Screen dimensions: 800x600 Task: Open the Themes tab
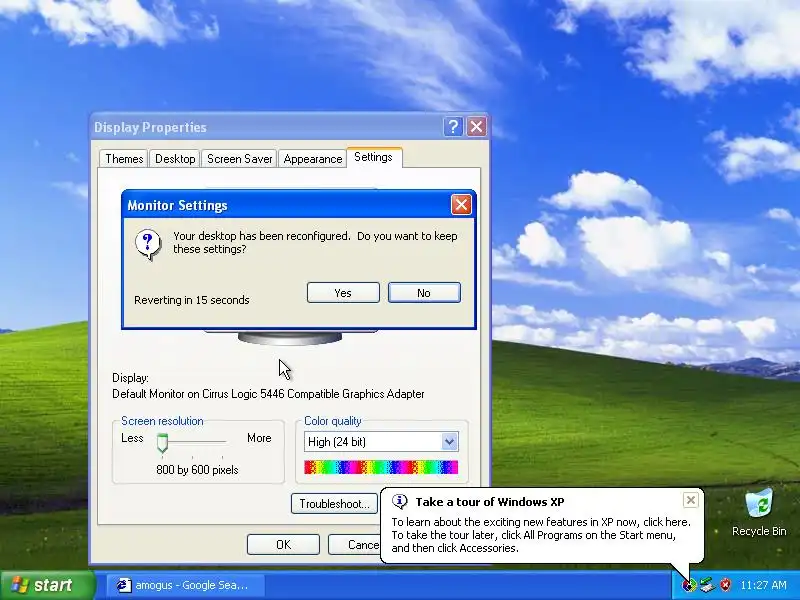pos(124,159)
